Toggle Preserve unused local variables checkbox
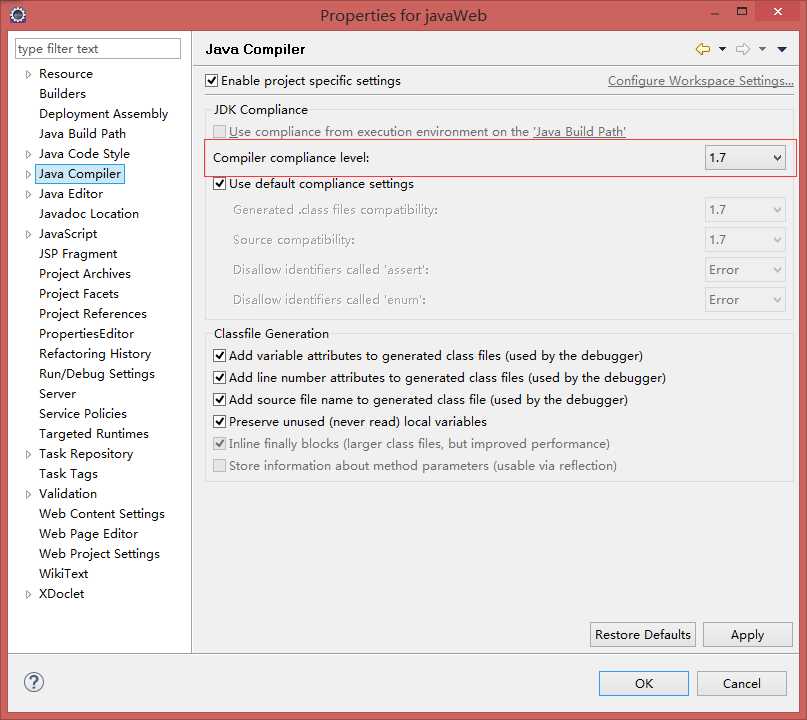Viewport: 807px width, 720px height. pyautogui.click(x=219, y=422)
